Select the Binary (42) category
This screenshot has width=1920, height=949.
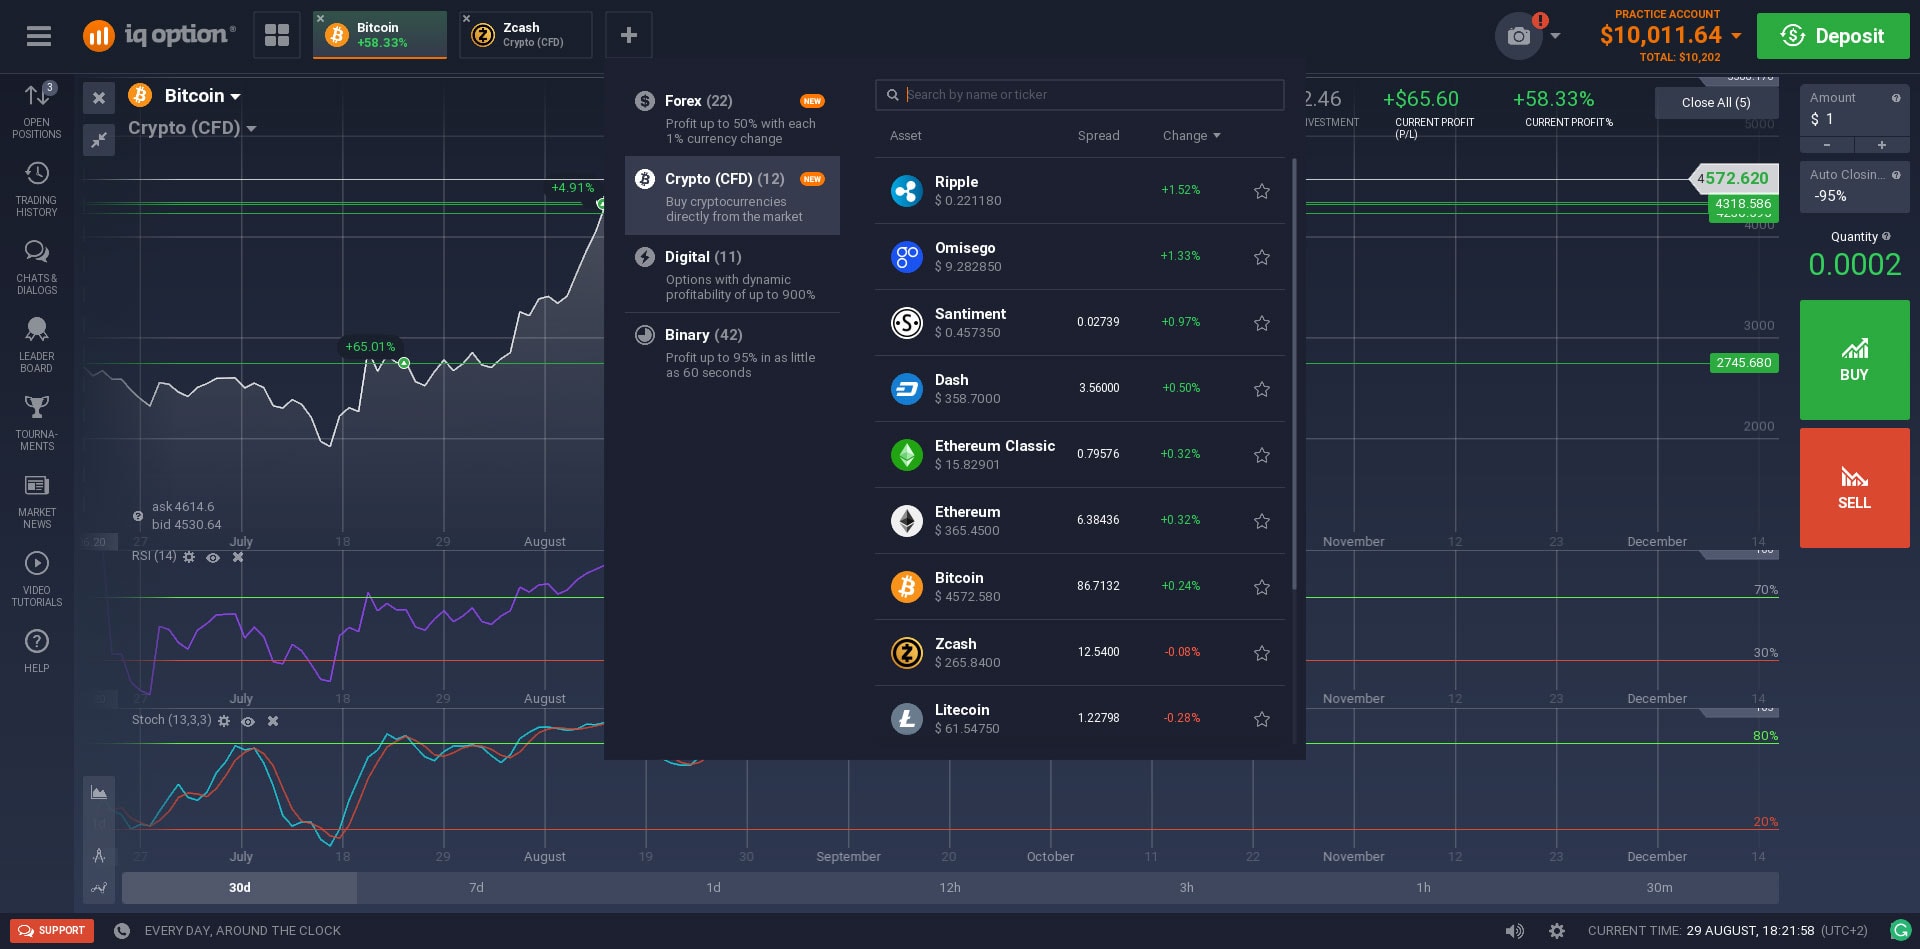click(x=732, y=351)
